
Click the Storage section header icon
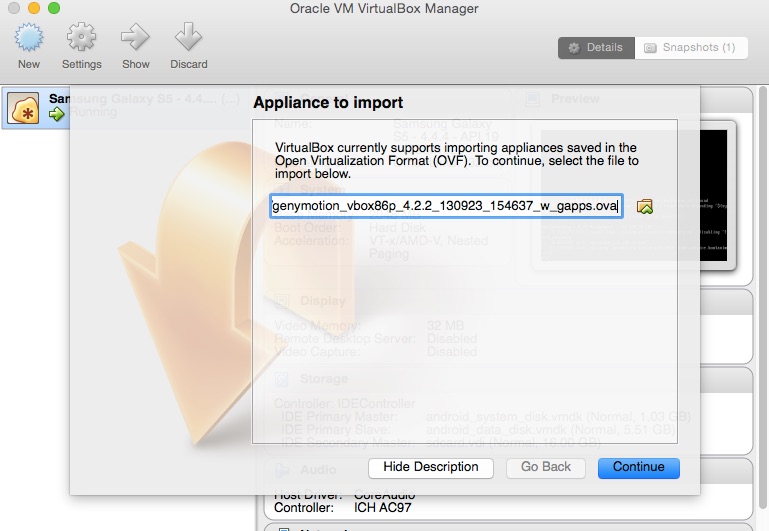[x=282, y=379]
